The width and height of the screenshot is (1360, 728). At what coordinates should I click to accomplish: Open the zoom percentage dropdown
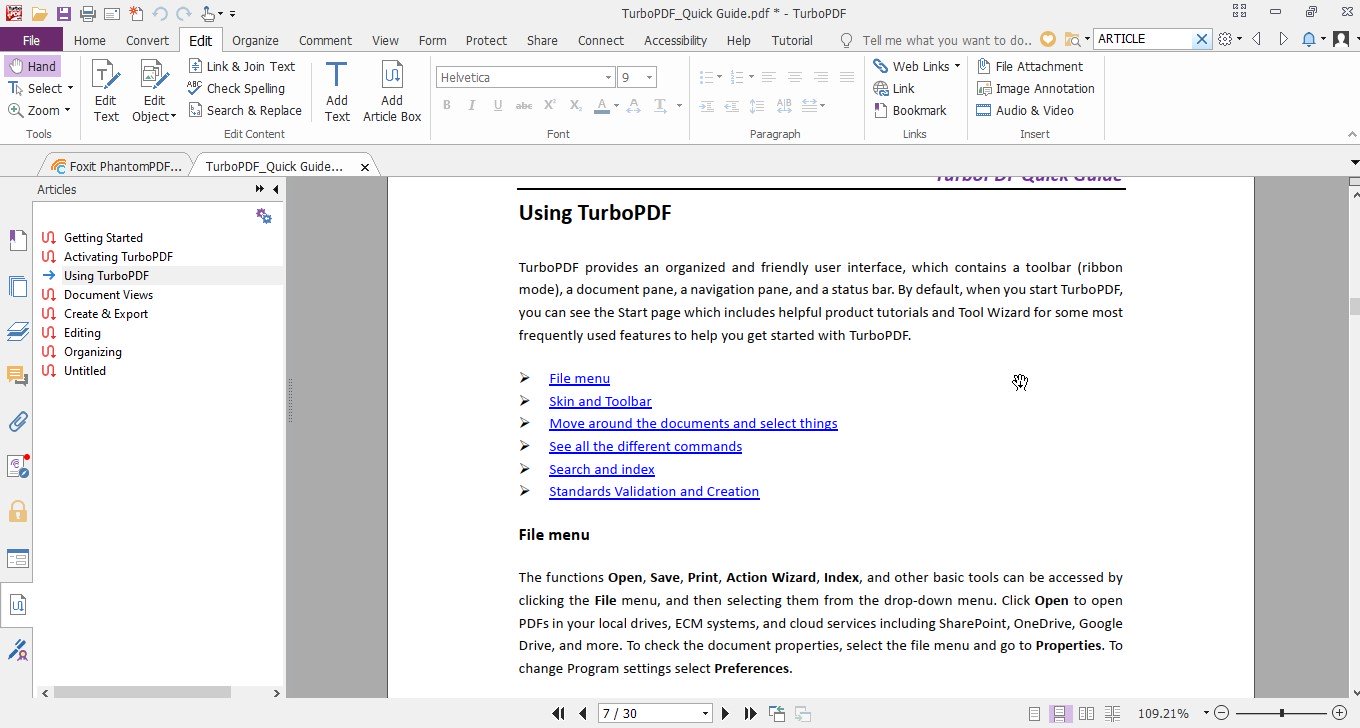point(1206,713)
